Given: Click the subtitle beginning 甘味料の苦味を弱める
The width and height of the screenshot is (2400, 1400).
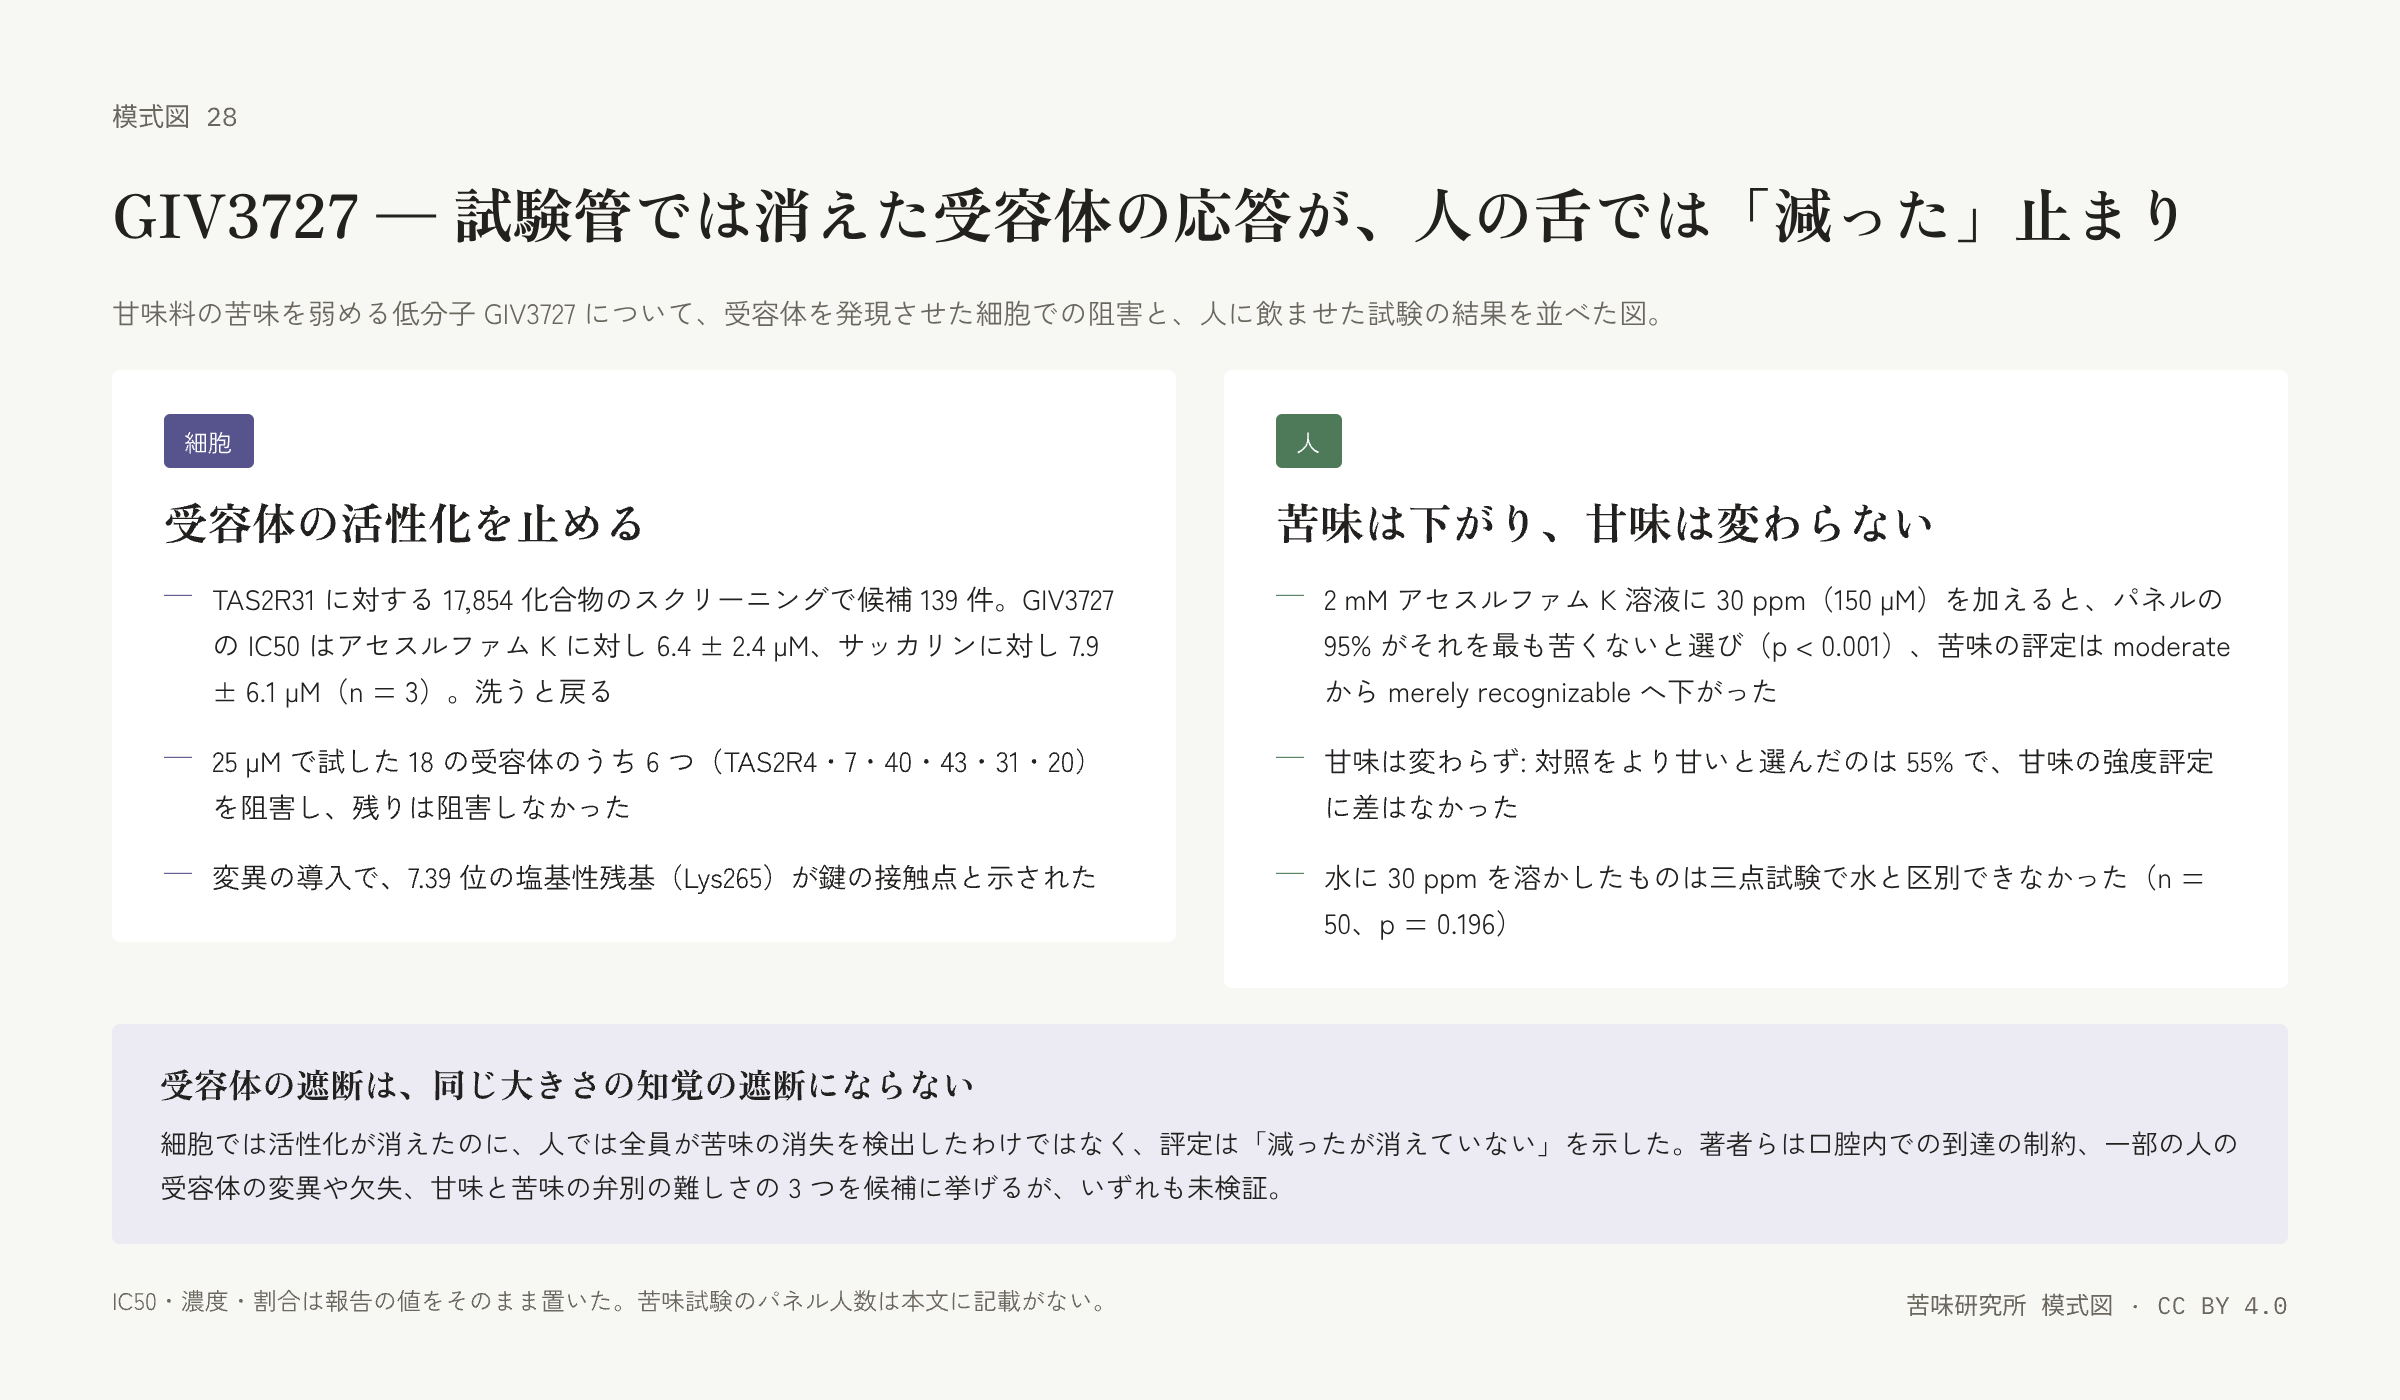Looking at the screenshot, I should click(x=889, y=314).
